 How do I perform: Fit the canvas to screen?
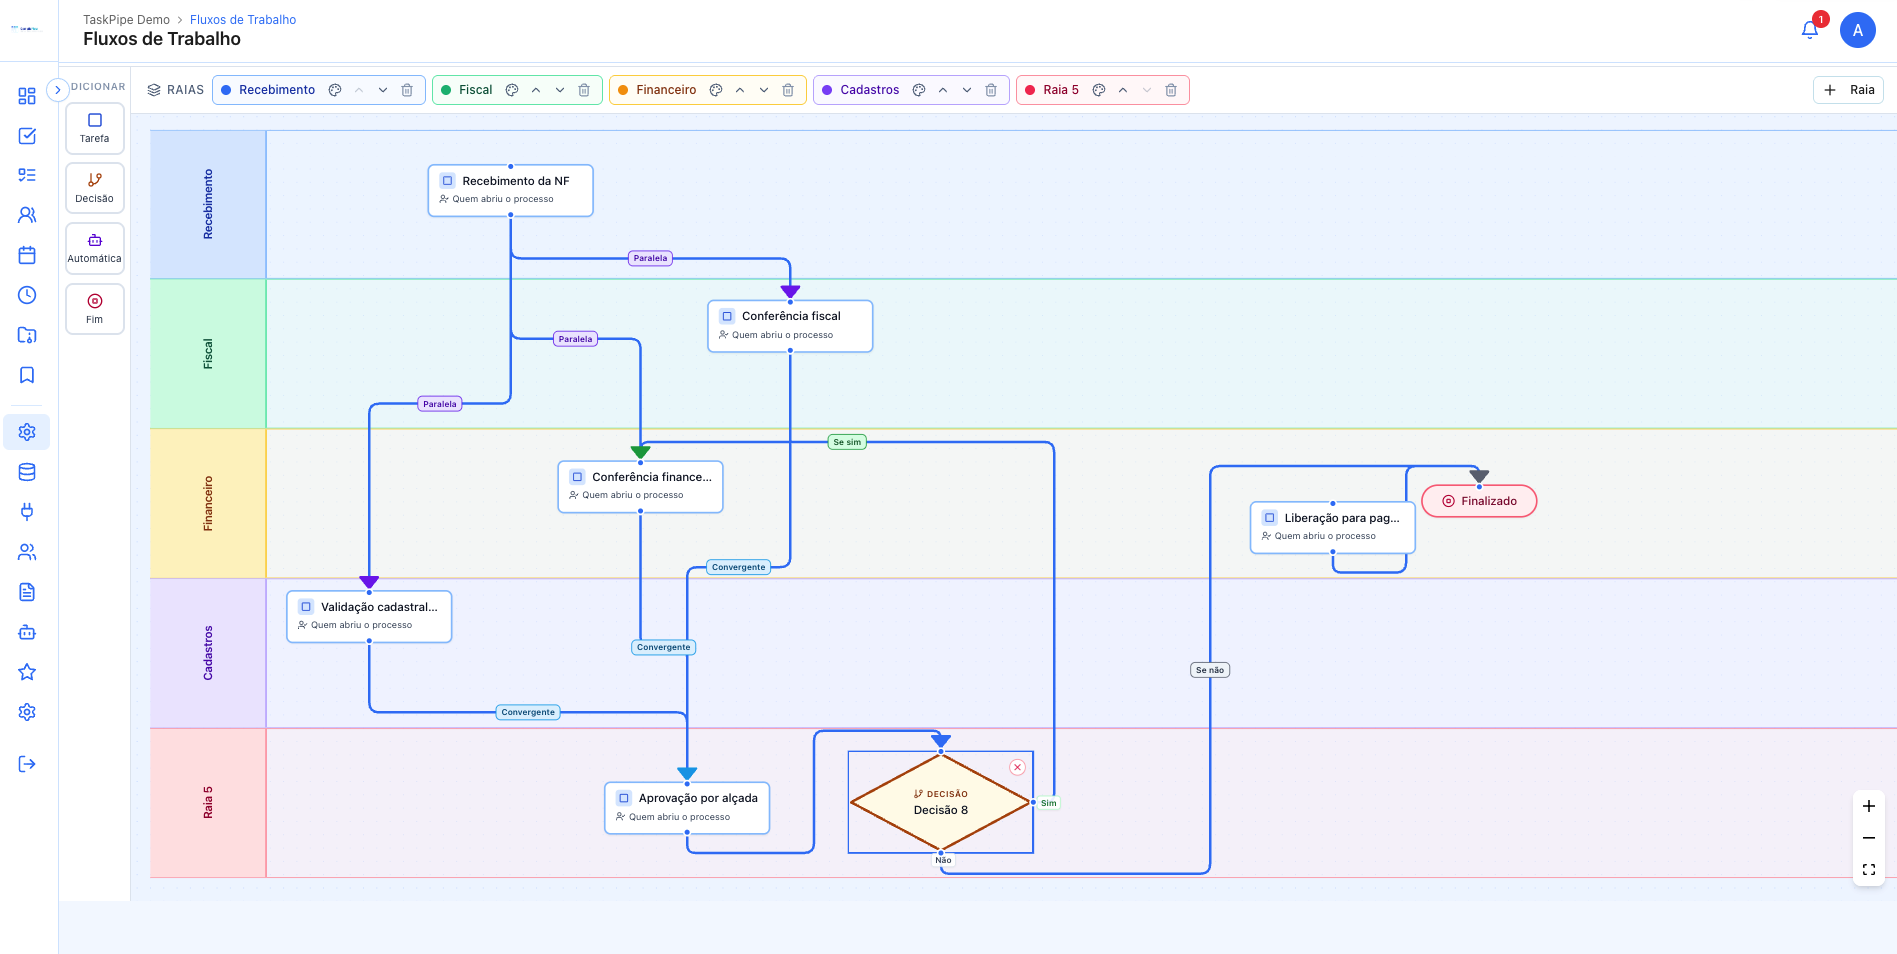coord(1869,870)
